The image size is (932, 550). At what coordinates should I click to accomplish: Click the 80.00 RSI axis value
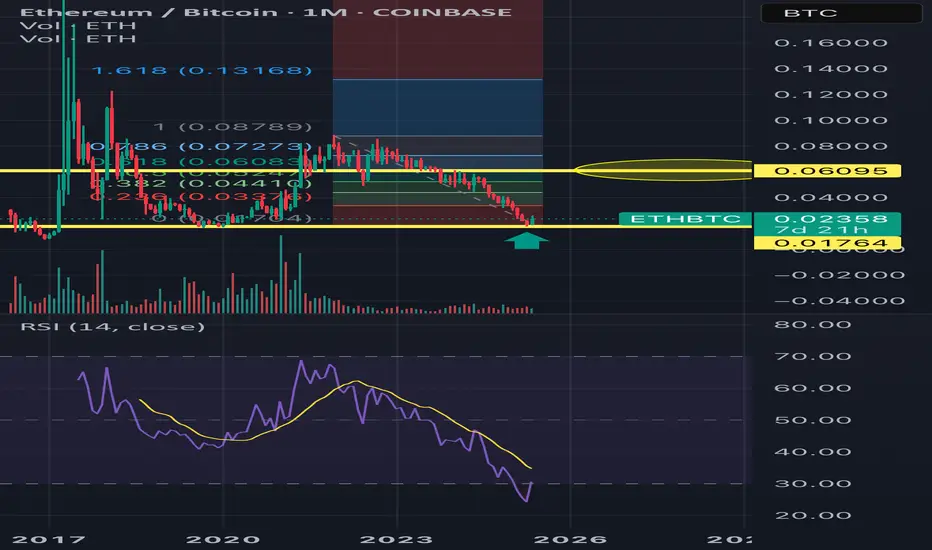pyautogui.click(x=813, y=325)
